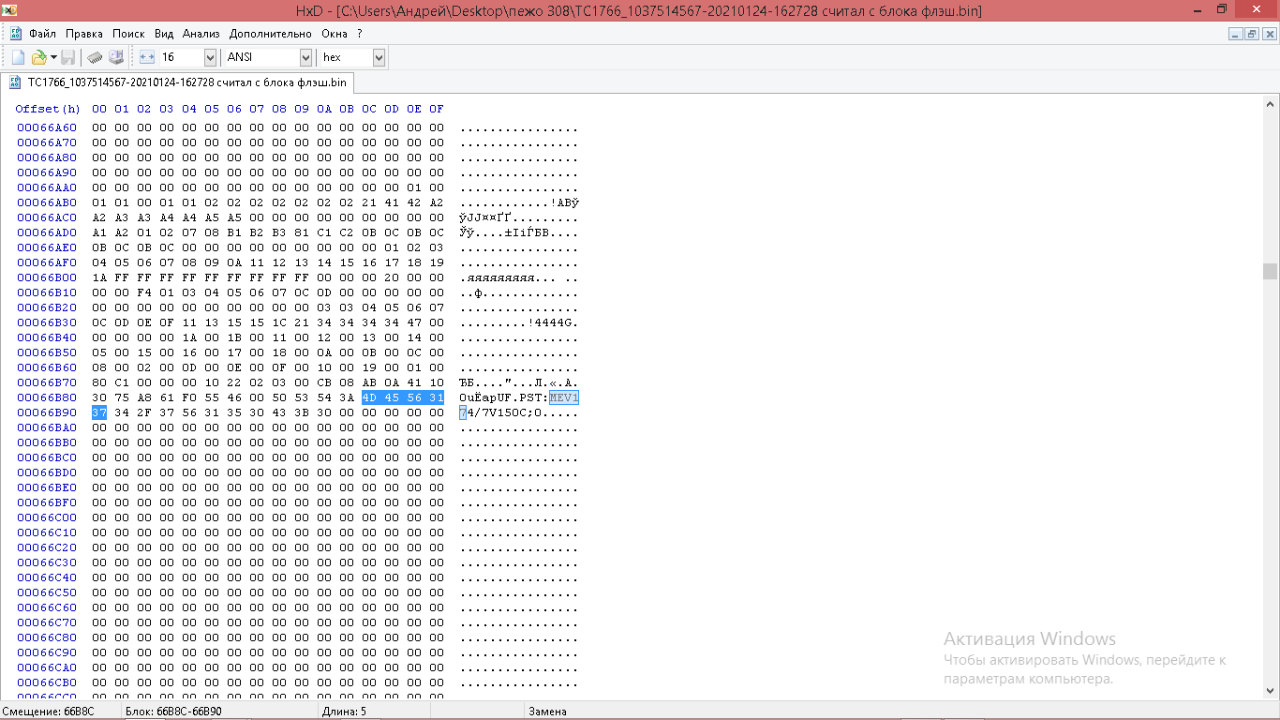The height and width of the screenshot is (720, 1280).
Task: Click the Open disk computer icon
Action: click(x=116, y=58)
